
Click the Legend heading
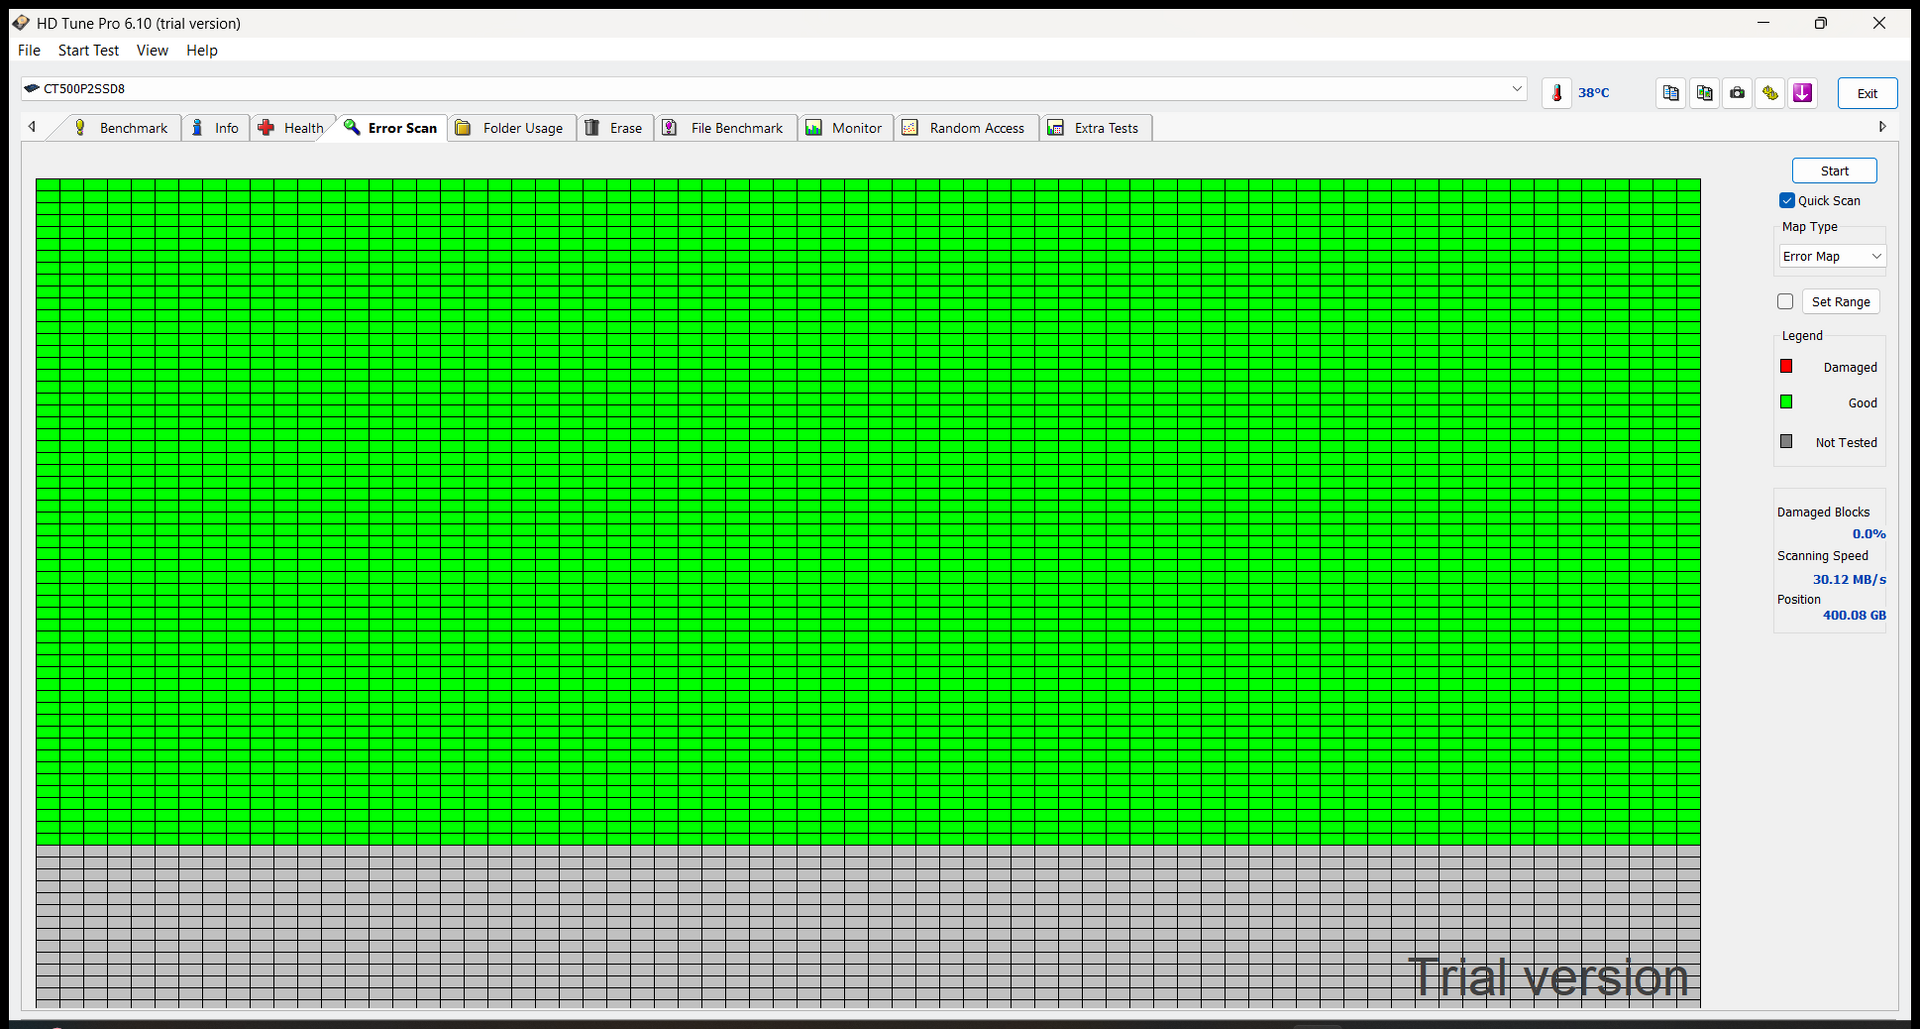coord(1802,336)
